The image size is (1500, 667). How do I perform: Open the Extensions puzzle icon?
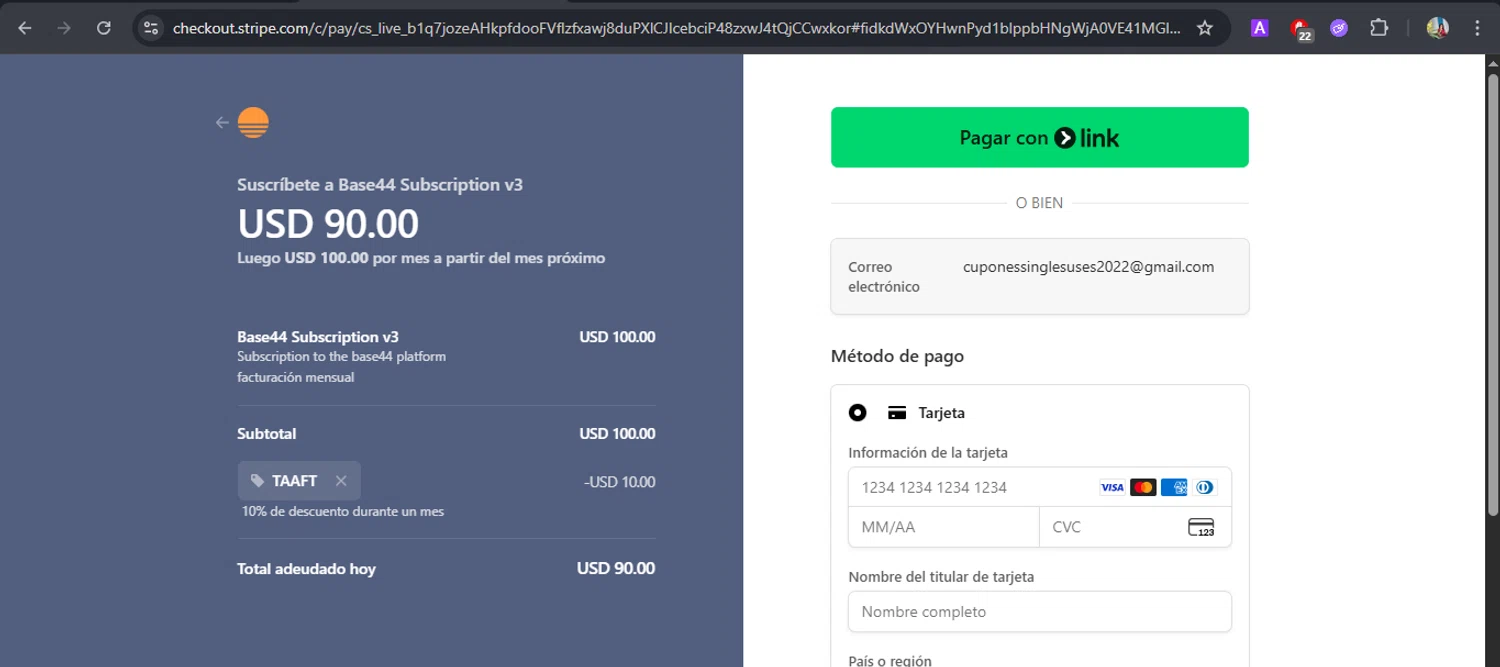[x=1379, y=28]
